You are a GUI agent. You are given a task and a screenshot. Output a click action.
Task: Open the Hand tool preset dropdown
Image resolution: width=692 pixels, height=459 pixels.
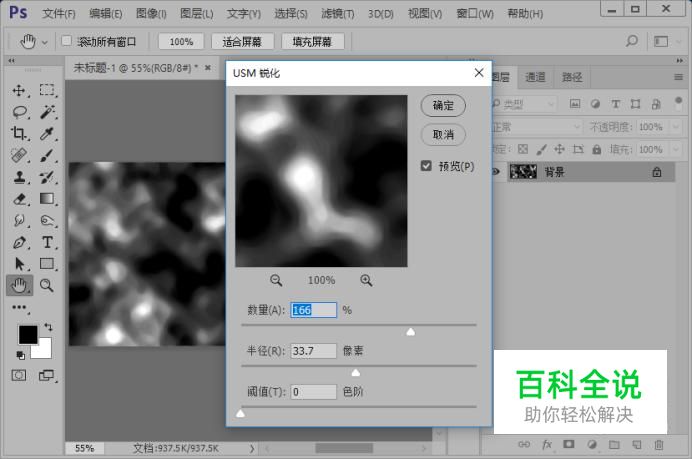pyautogui.click(x=45, y=42)
